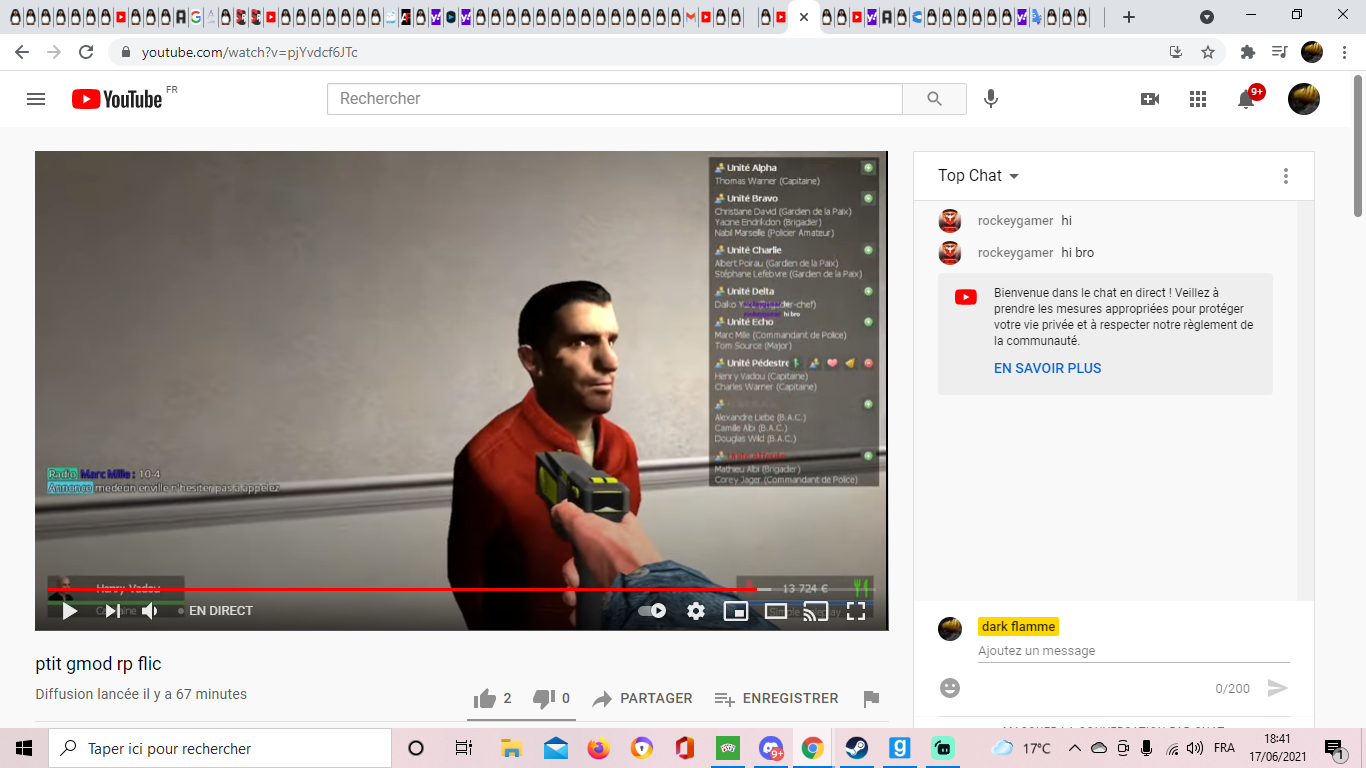
Task: Click the install app icon in address bar
Action: pyautogui.click(x=1176, y=52)
